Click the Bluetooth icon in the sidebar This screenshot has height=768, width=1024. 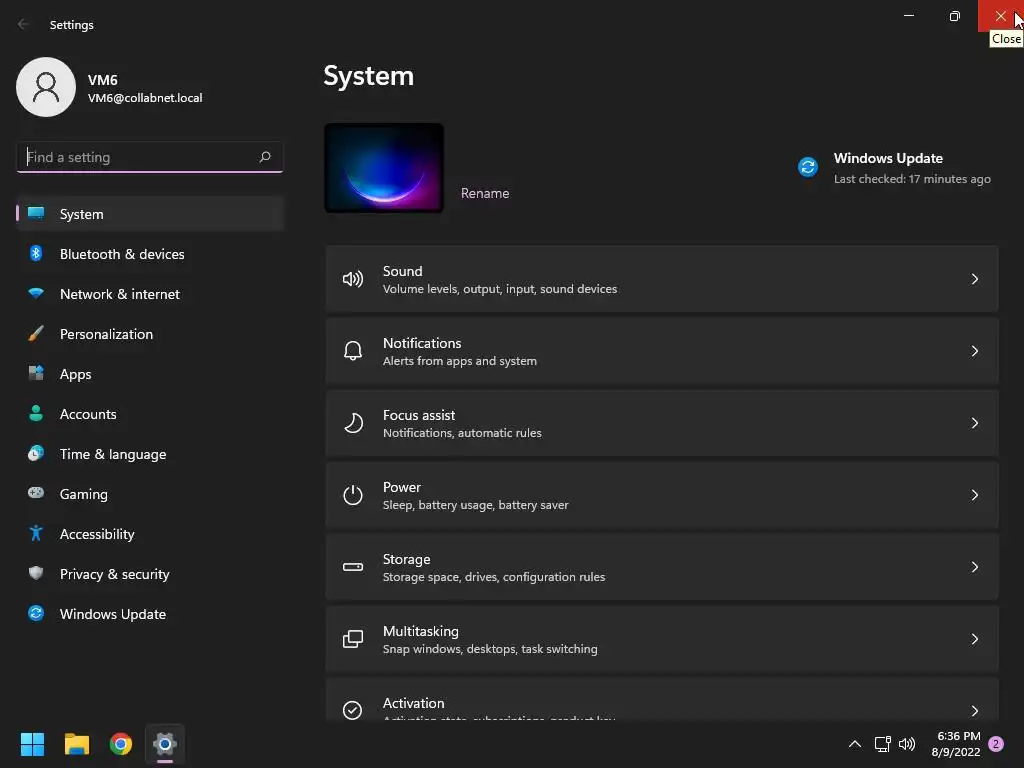click(x=36, y=253)
